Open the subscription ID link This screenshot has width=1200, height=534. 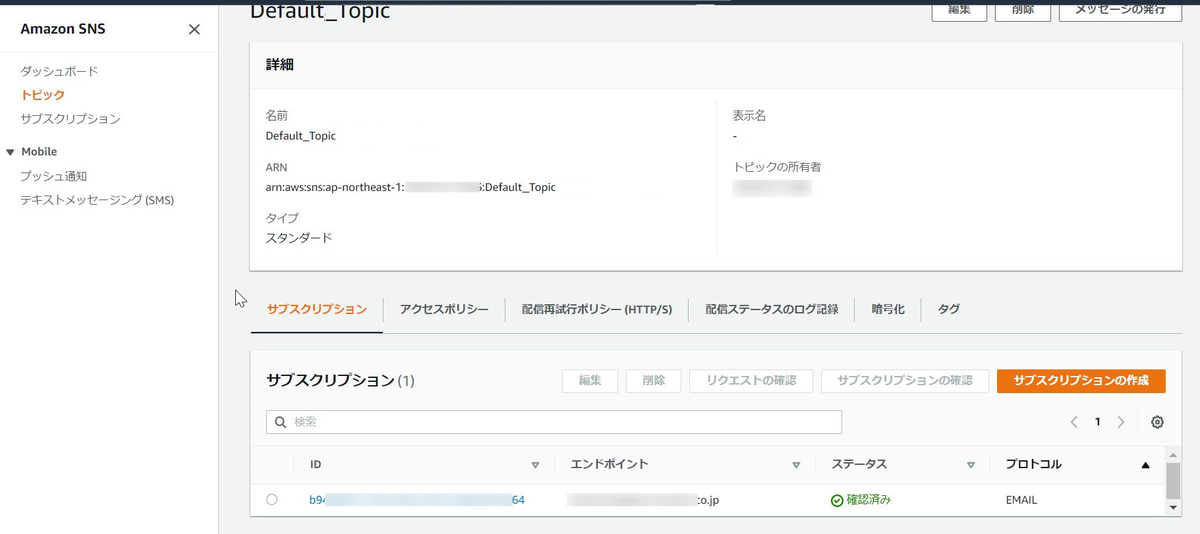pos(417,500)
